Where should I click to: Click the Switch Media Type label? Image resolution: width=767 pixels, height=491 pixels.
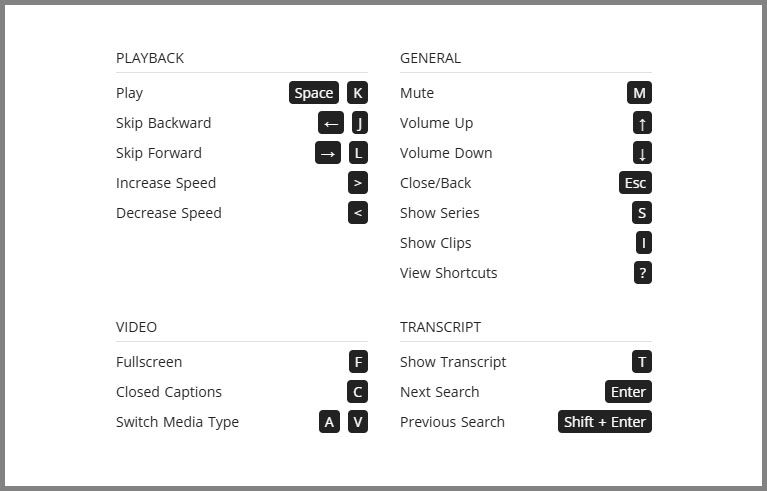click(177, 422)
